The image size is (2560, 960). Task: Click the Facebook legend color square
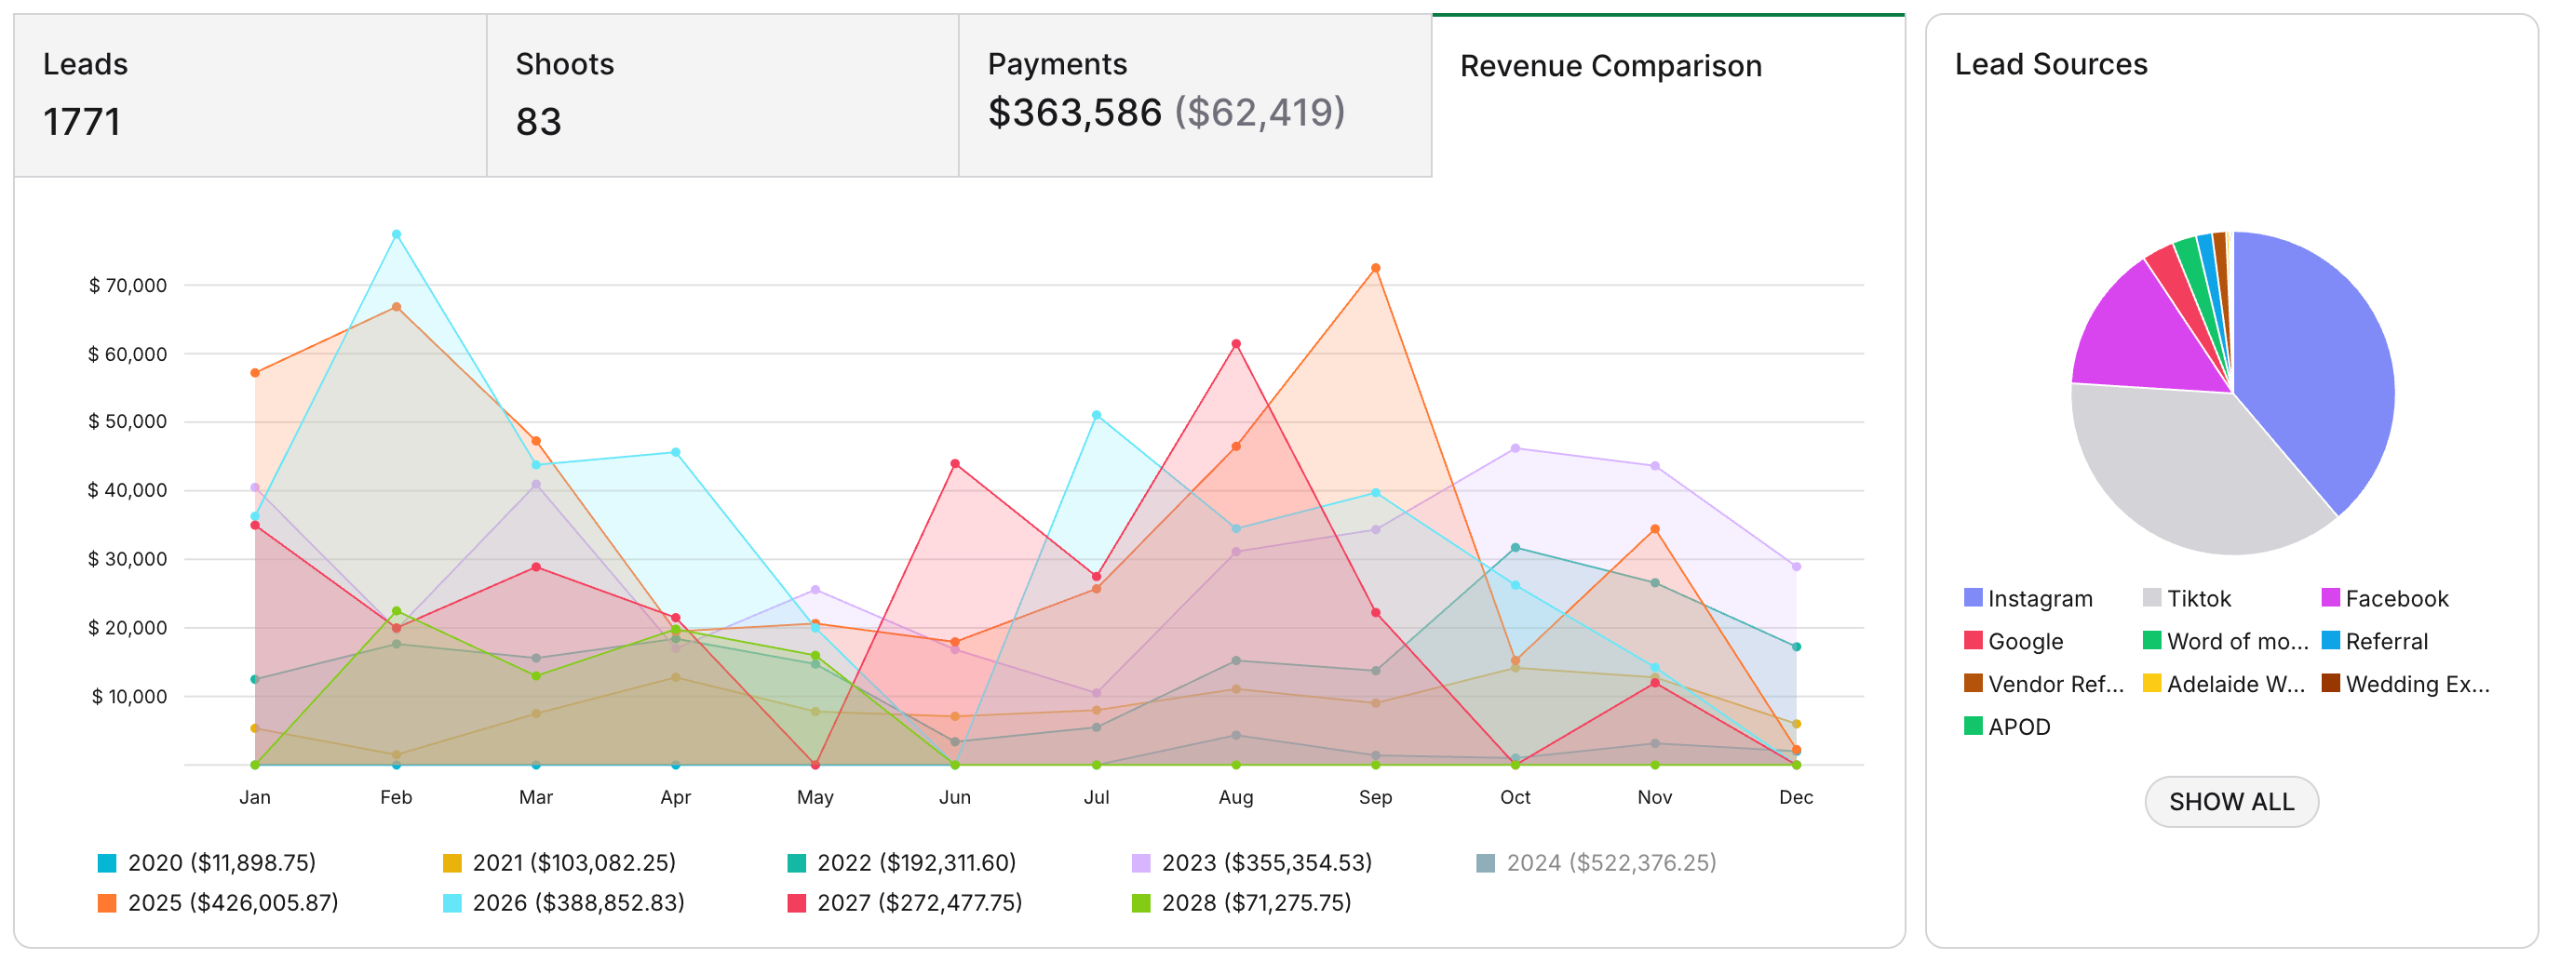coord(2330,598)
